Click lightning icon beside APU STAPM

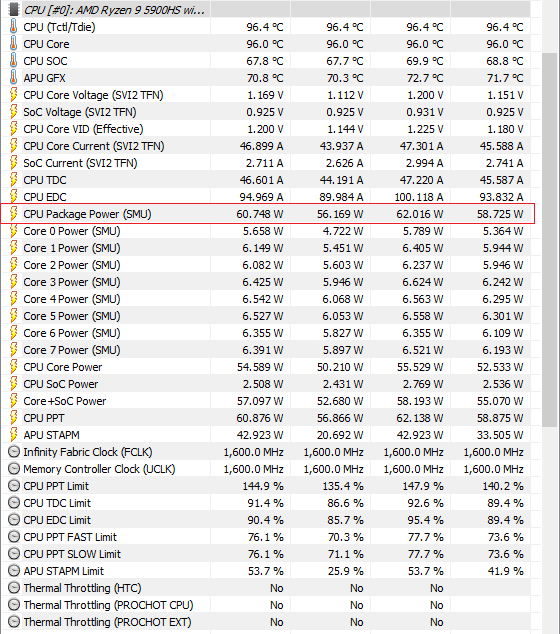click(13, 435)
